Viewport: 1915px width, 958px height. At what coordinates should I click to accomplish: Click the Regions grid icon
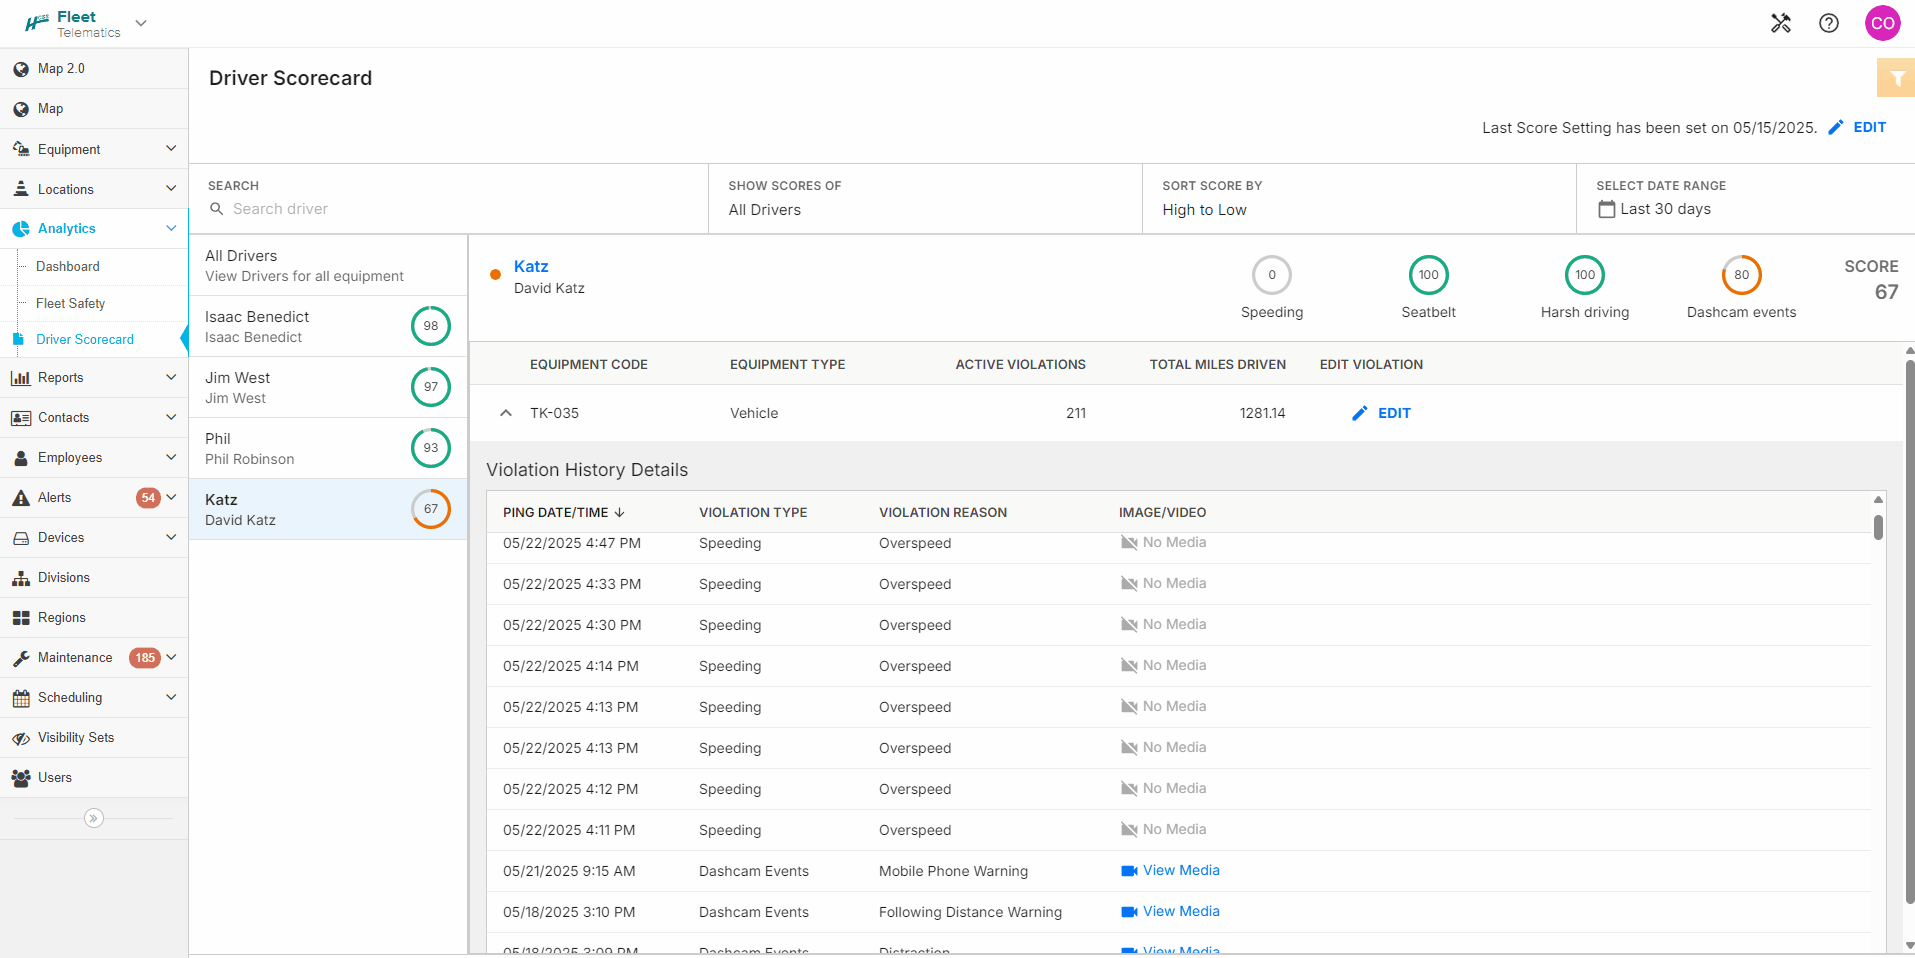(x=21, y=618)
